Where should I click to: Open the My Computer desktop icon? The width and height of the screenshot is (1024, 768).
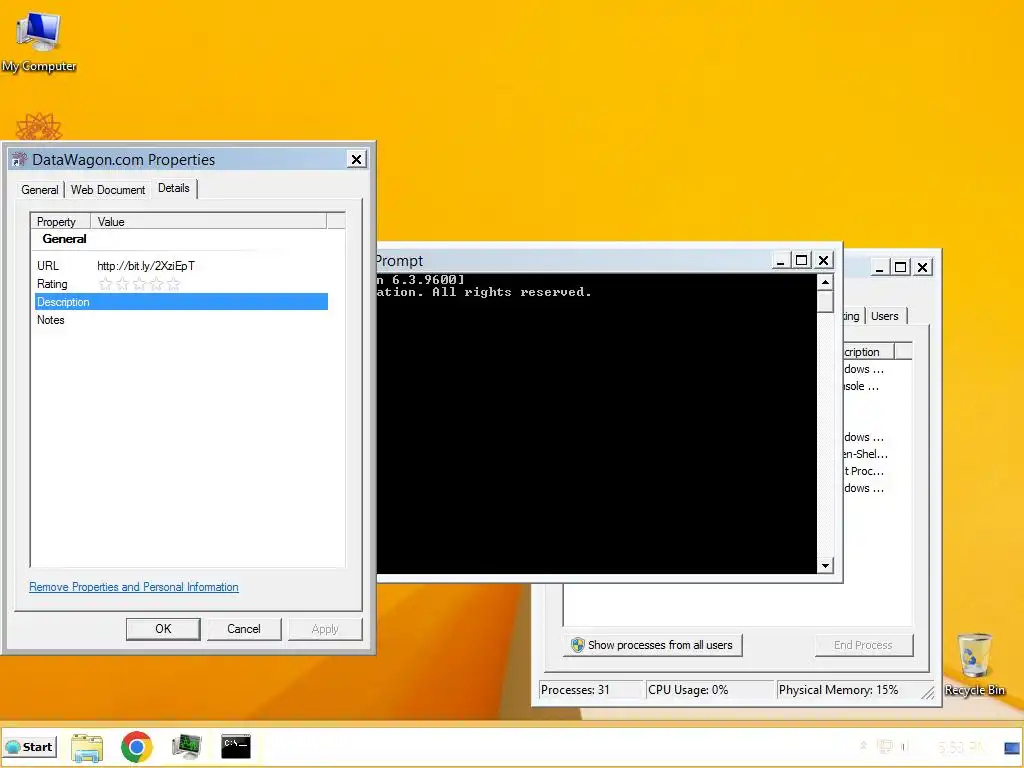(39, 42)
